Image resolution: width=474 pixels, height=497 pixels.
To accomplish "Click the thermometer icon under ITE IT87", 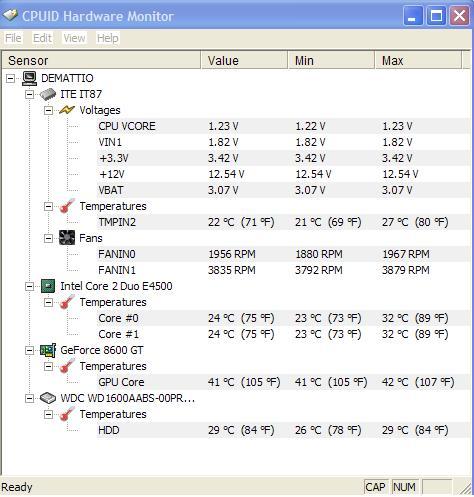I will click(67, 206).
